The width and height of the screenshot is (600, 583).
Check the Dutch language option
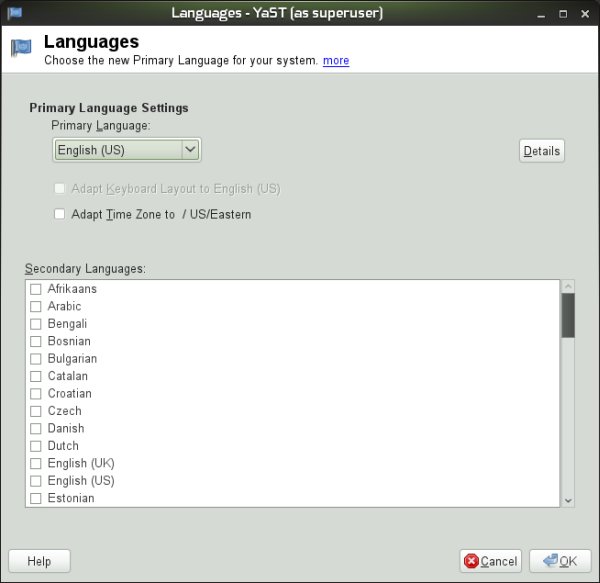pos(36,446)
